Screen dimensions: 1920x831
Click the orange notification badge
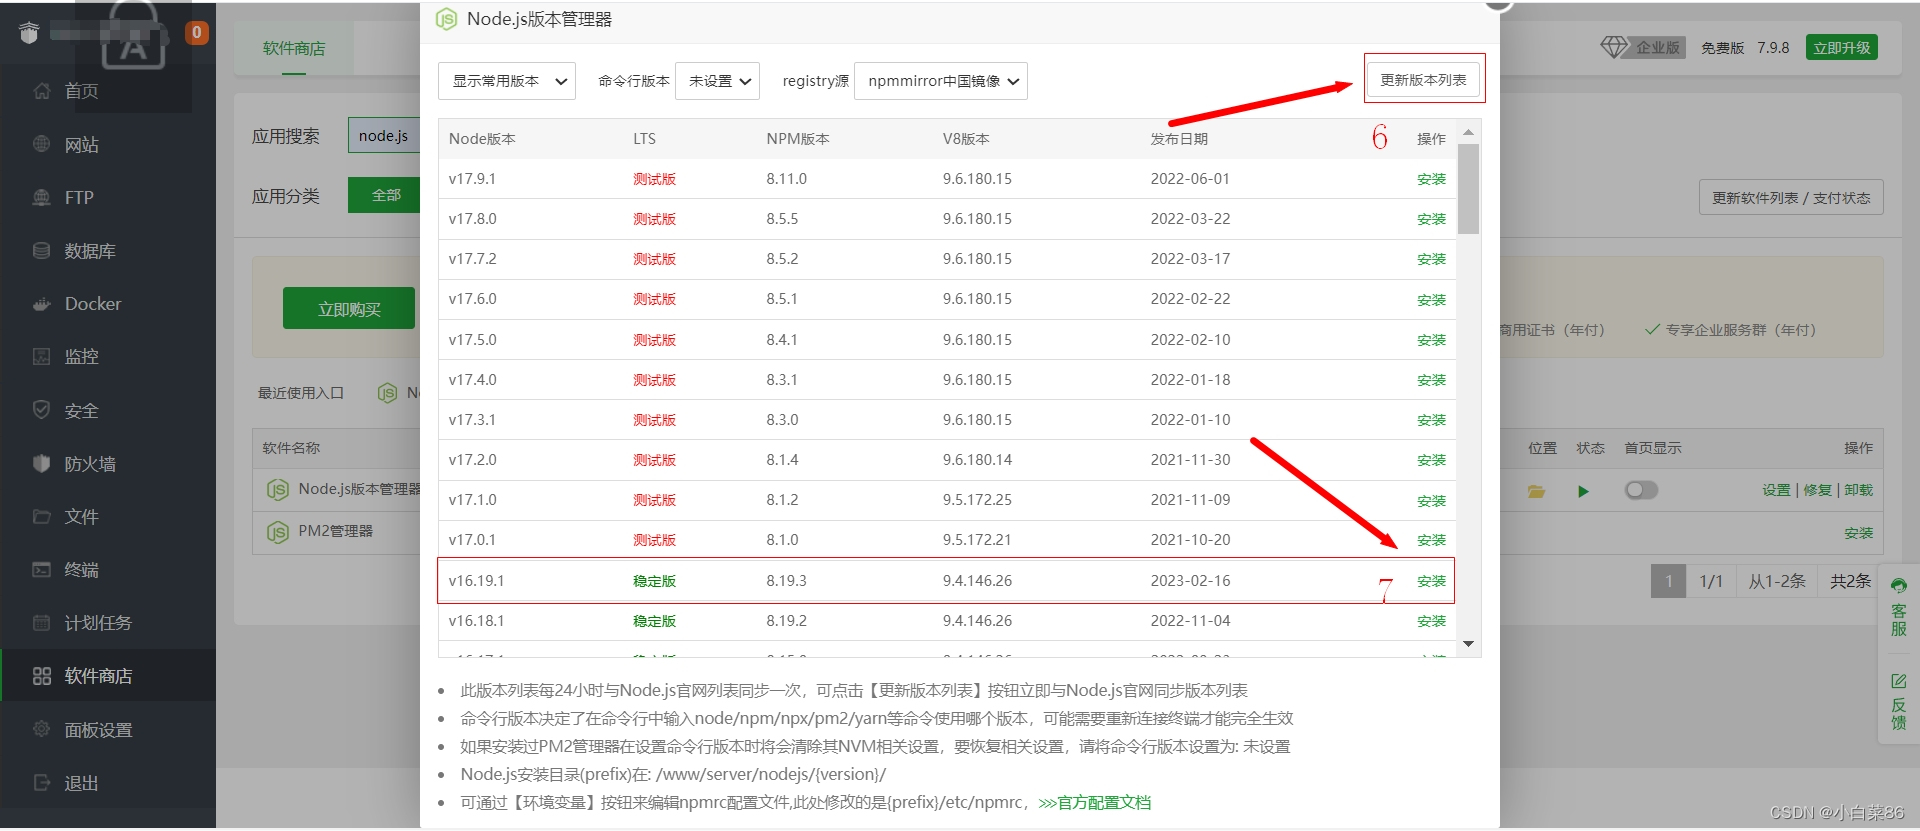tap(197, 33)
